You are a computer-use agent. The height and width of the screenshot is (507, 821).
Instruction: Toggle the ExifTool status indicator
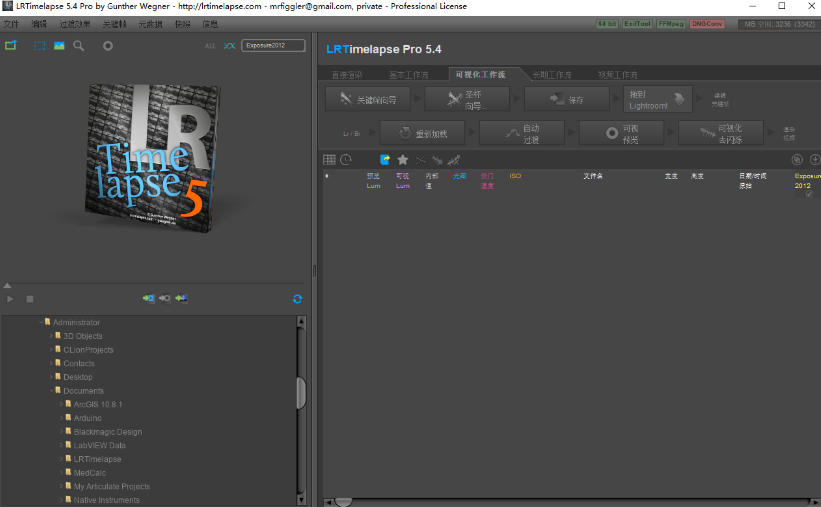coord(637,24)
